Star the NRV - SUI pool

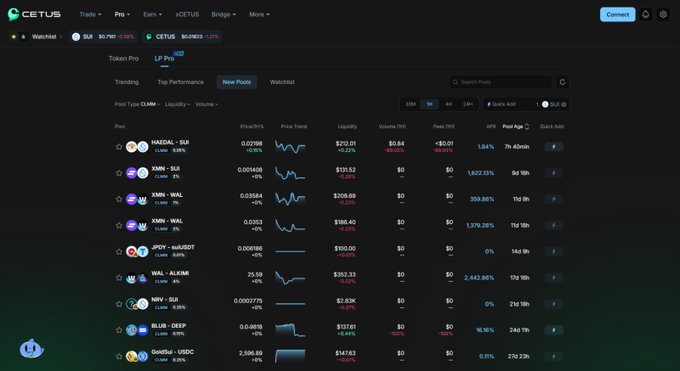(119, 304)
